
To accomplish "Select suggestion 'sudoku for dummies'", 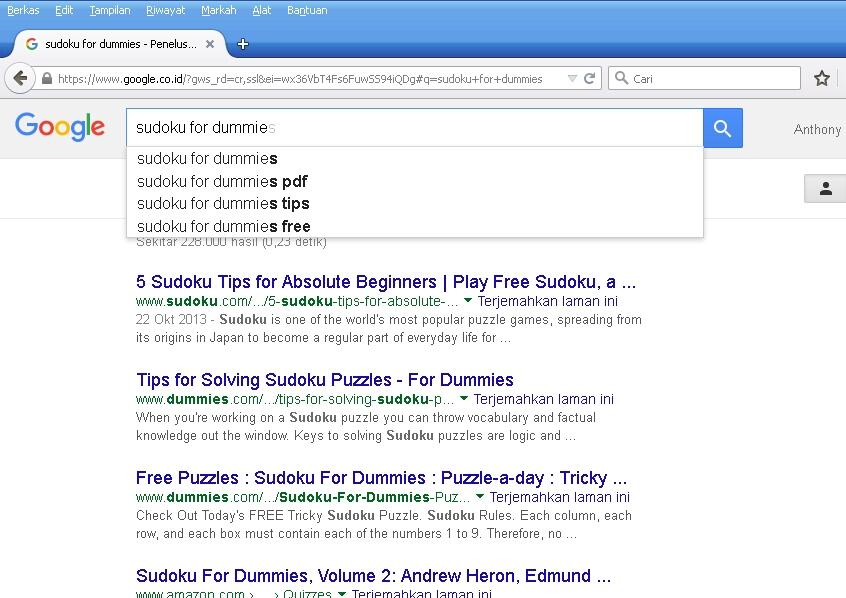I will (x=414, y=159).
